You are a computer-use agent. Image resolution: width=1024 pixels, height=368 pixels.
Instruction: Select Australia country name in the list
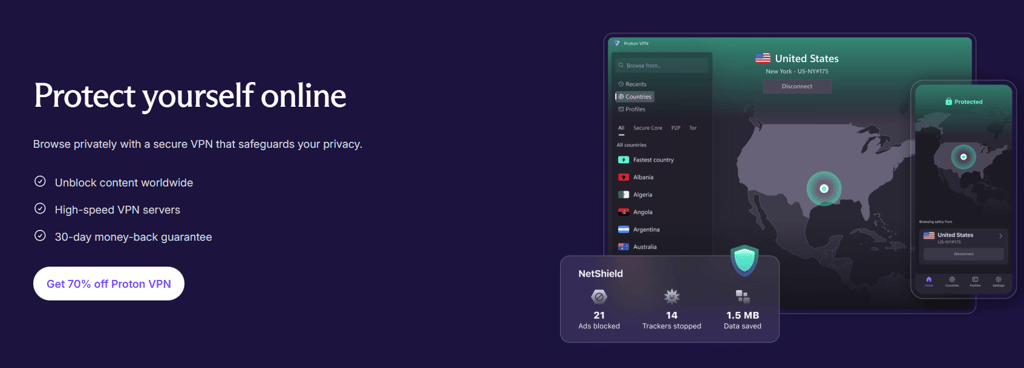645,247
